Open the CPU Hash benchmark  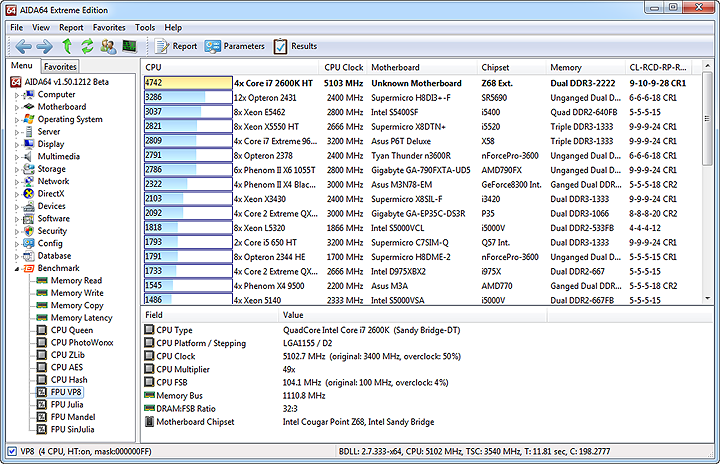pyautogui.click(x=69, y=379)
